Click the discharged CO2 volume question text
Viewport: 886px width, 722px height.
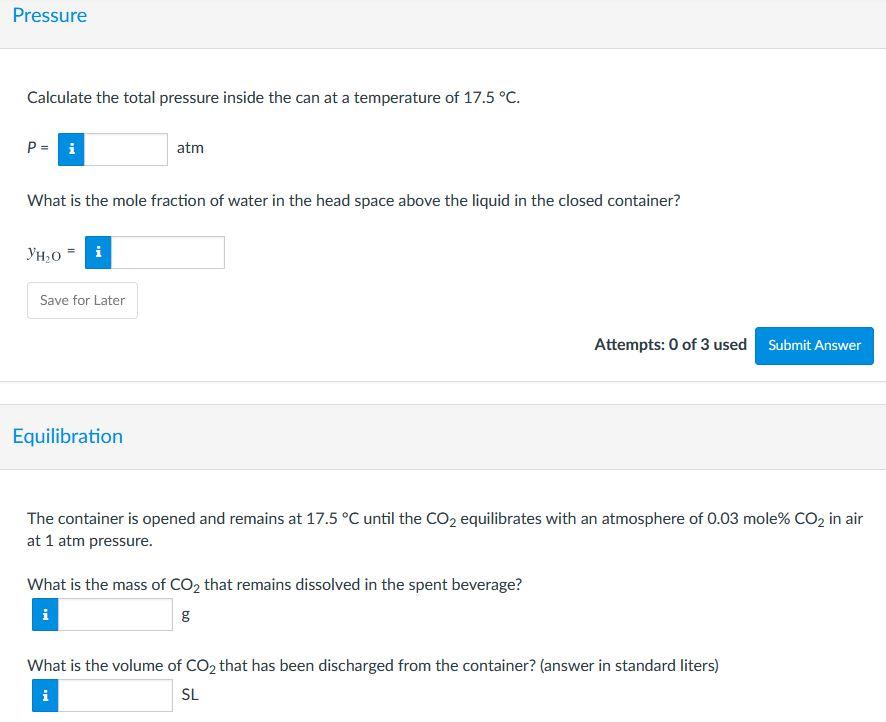point(372,665)
